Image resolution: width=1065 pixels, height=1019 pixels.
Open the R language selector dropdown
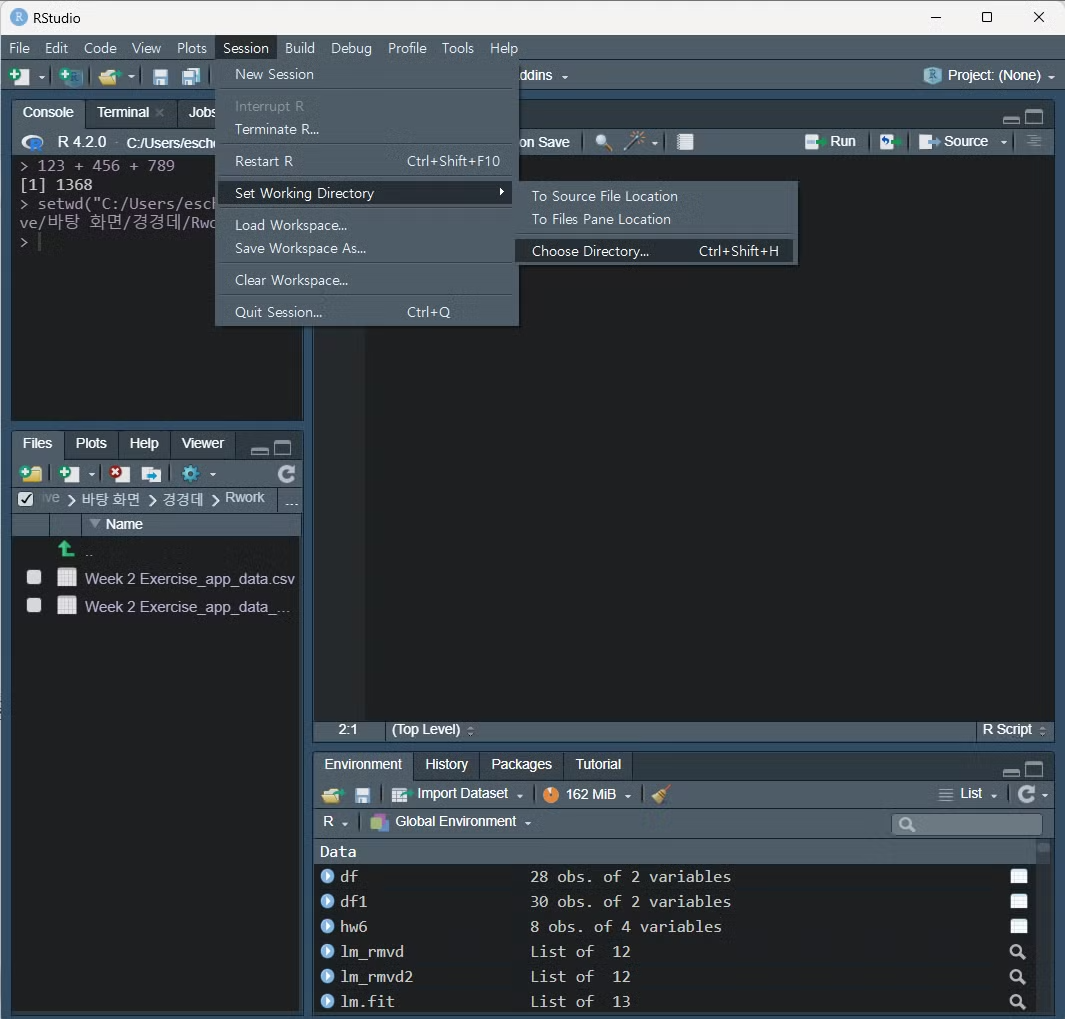coord(335,822)
